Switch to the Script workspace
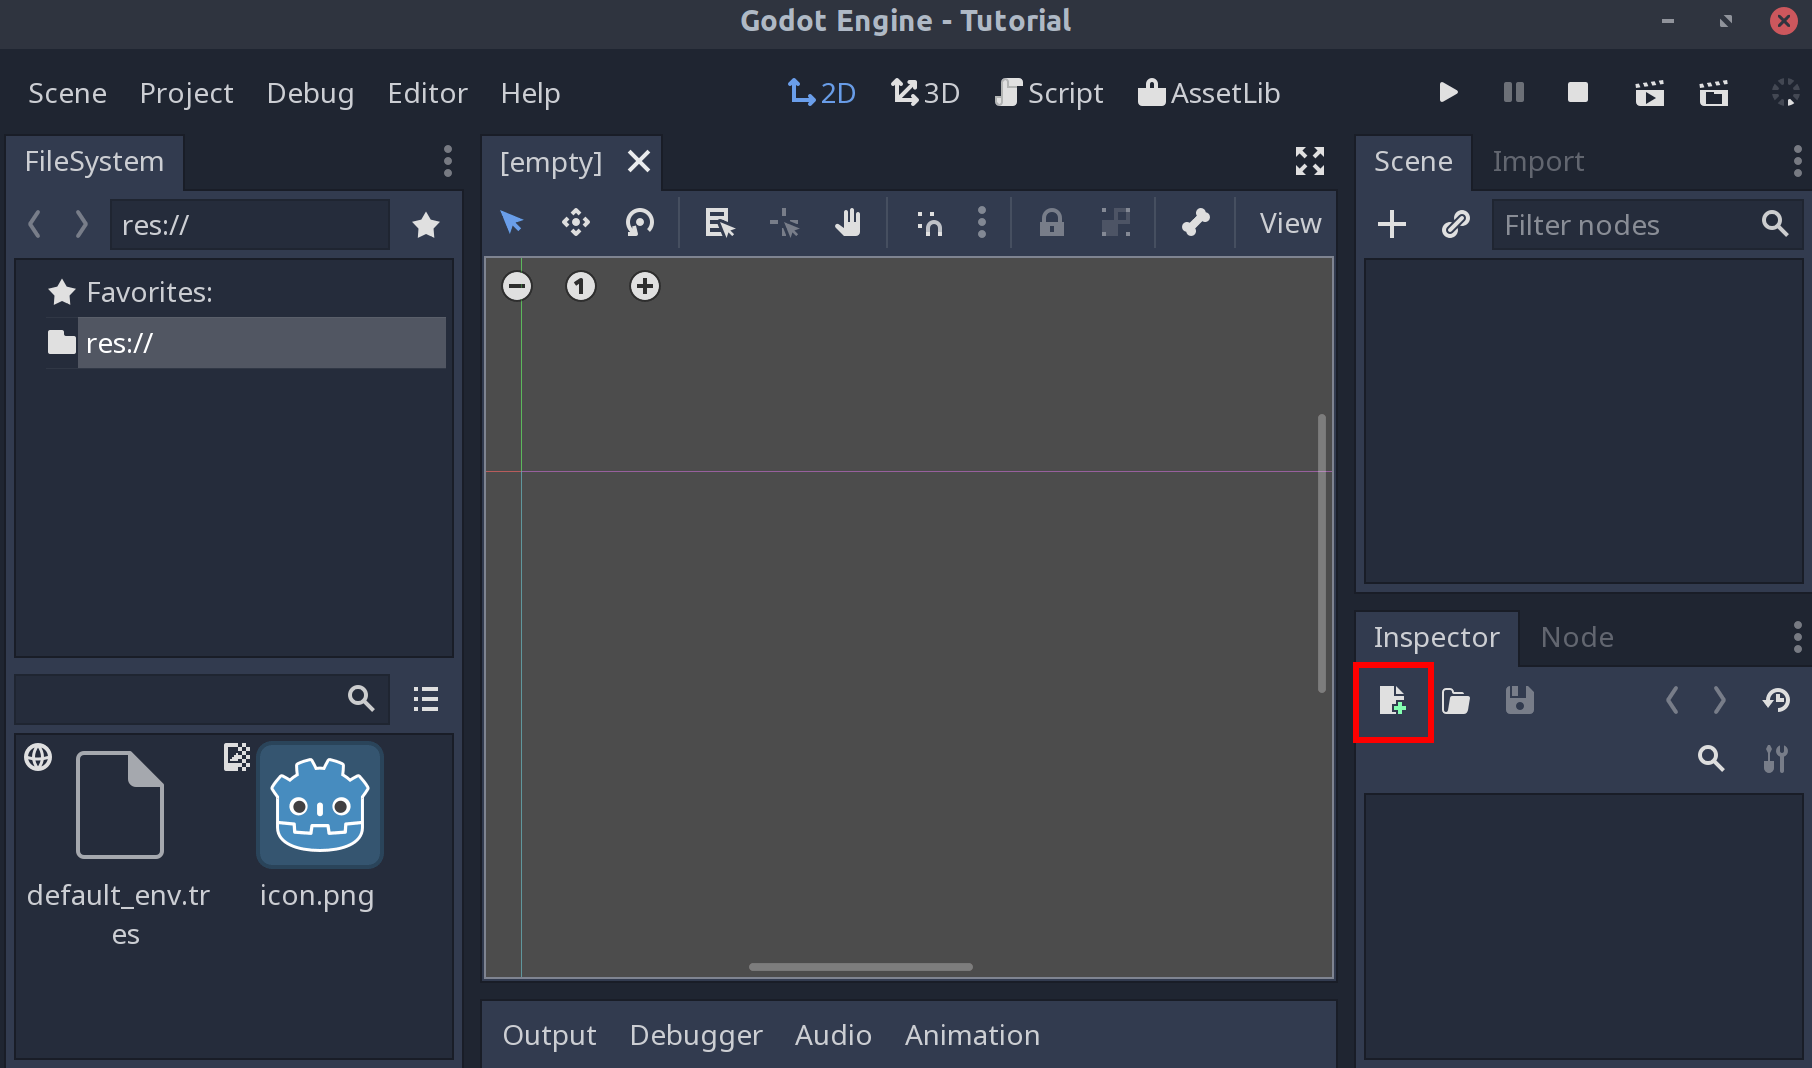This screenshot has width=1812, height=1068. [x=1048, y=93]
